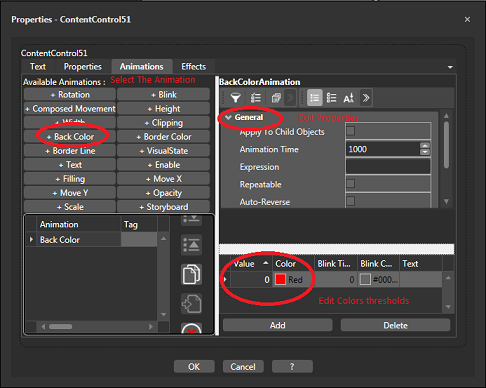Add a Composed Movement animation

point(70,109)
